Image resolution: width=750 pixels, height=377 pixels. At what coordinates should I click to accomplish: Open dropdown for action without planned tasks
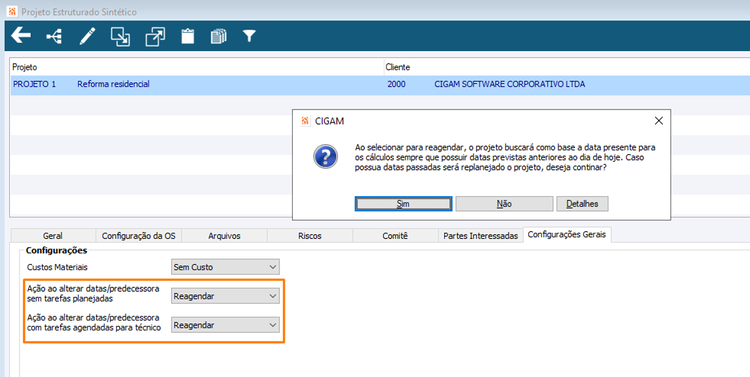(225, 296)
